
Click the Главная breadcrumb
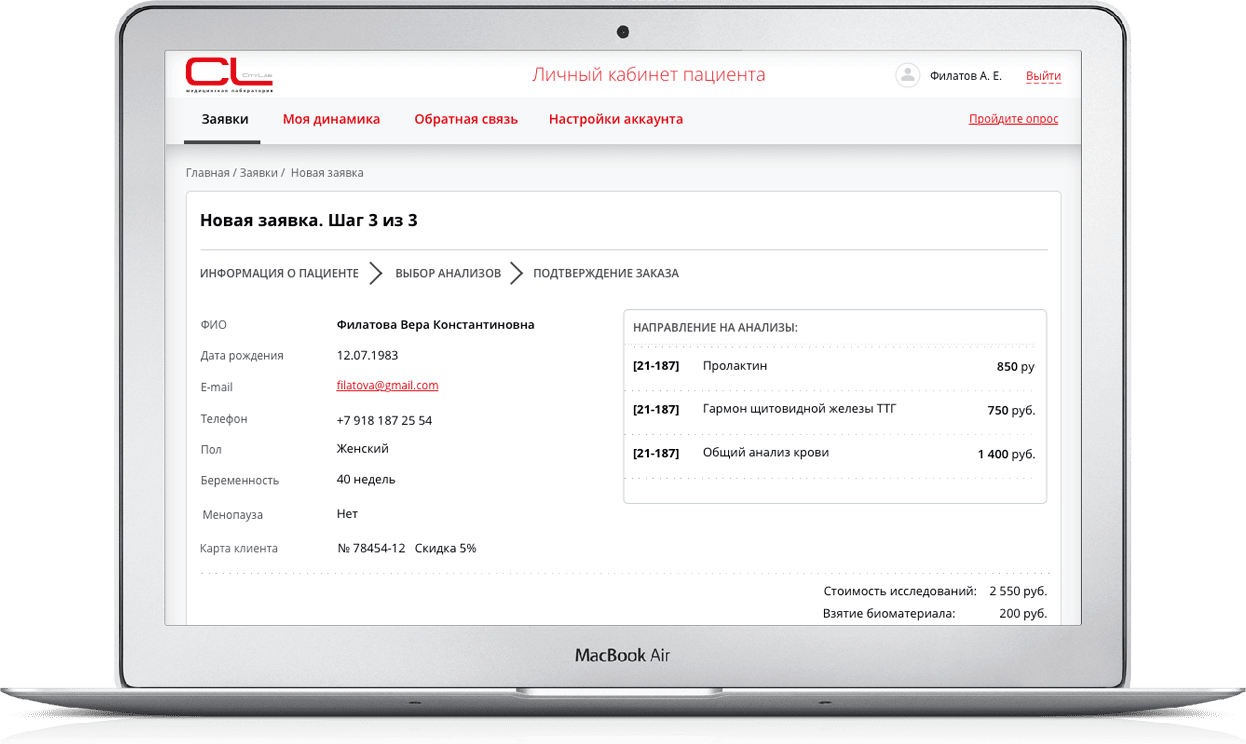[208, 173]
